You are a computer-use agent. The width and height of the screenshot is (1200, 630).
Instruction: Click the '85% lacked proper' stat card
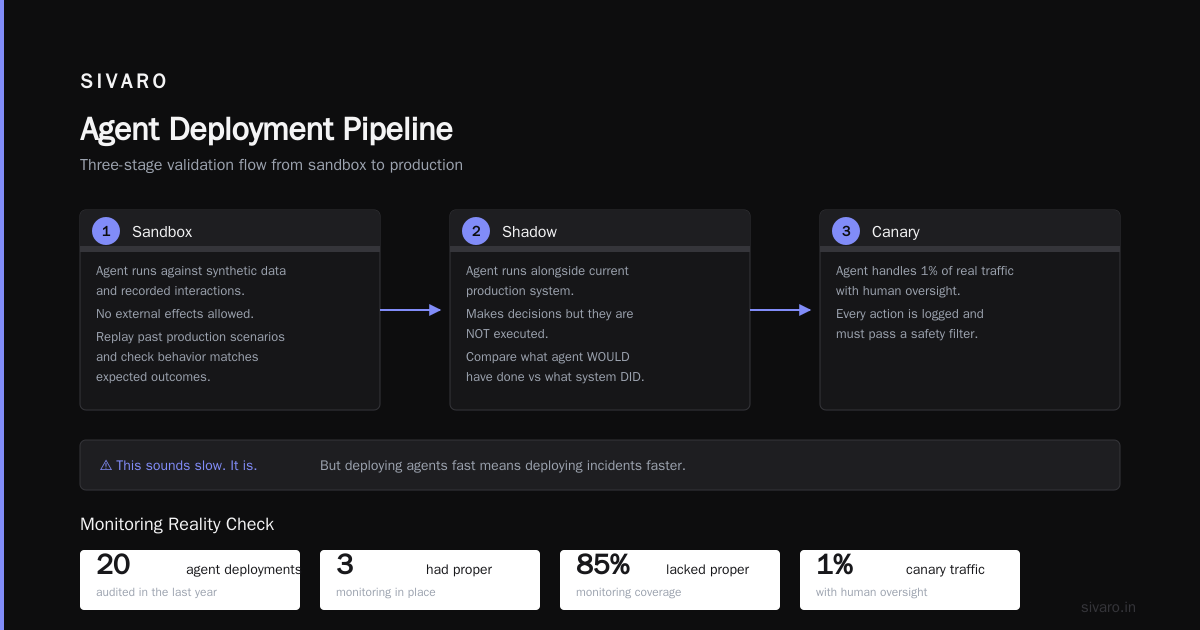tap(670, 580)
